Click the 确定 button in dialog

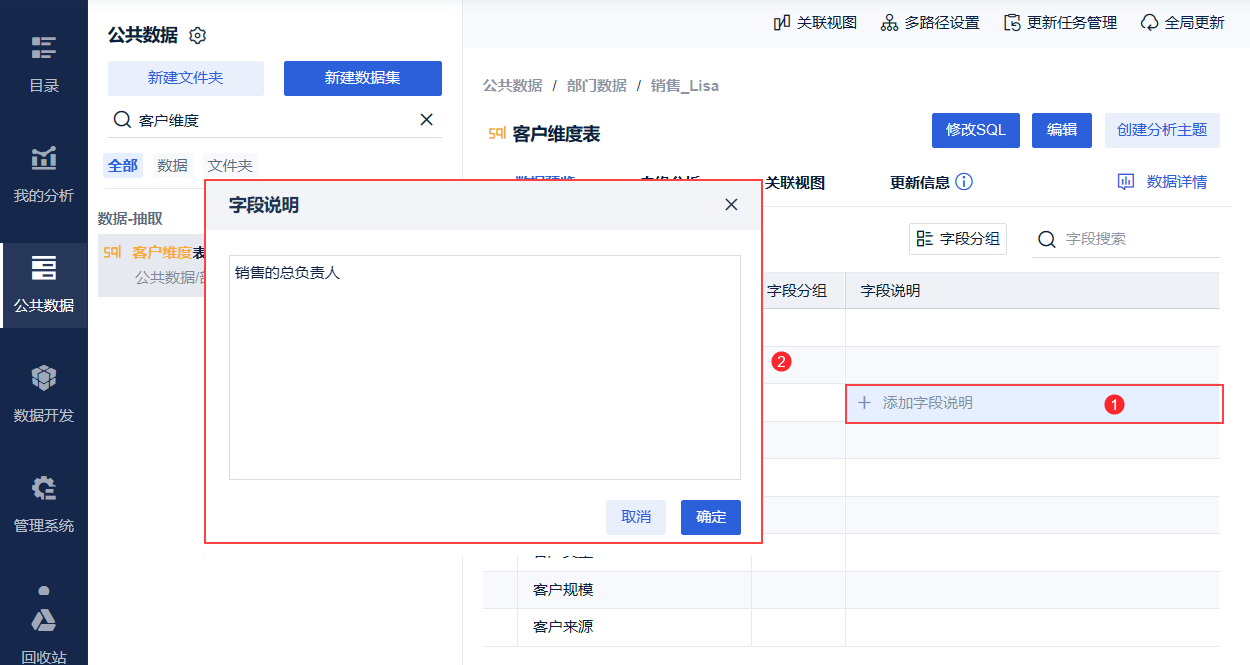711,517
